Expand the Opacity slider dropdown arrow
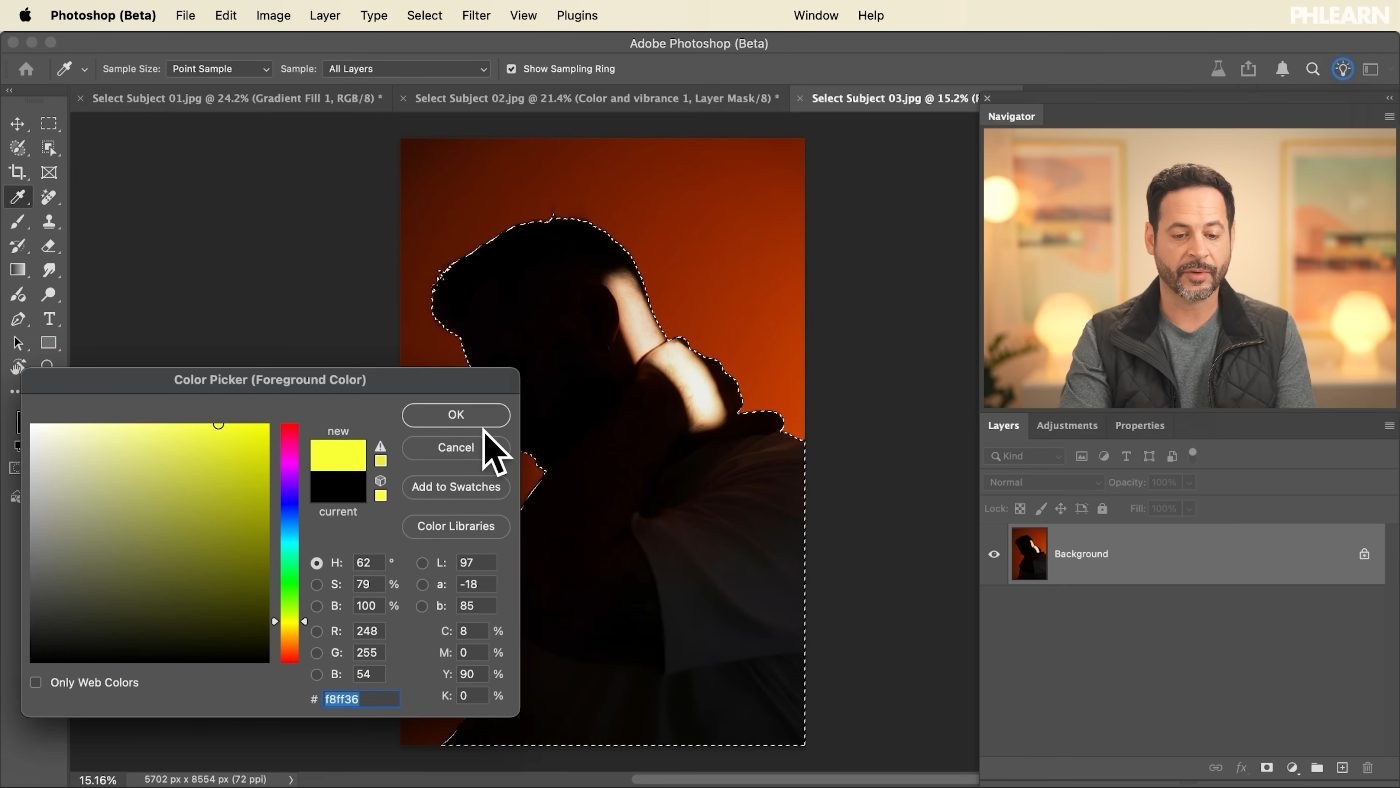Image resolution: width=1400 pixels, height=788 pixels. tap(1188, 482)
